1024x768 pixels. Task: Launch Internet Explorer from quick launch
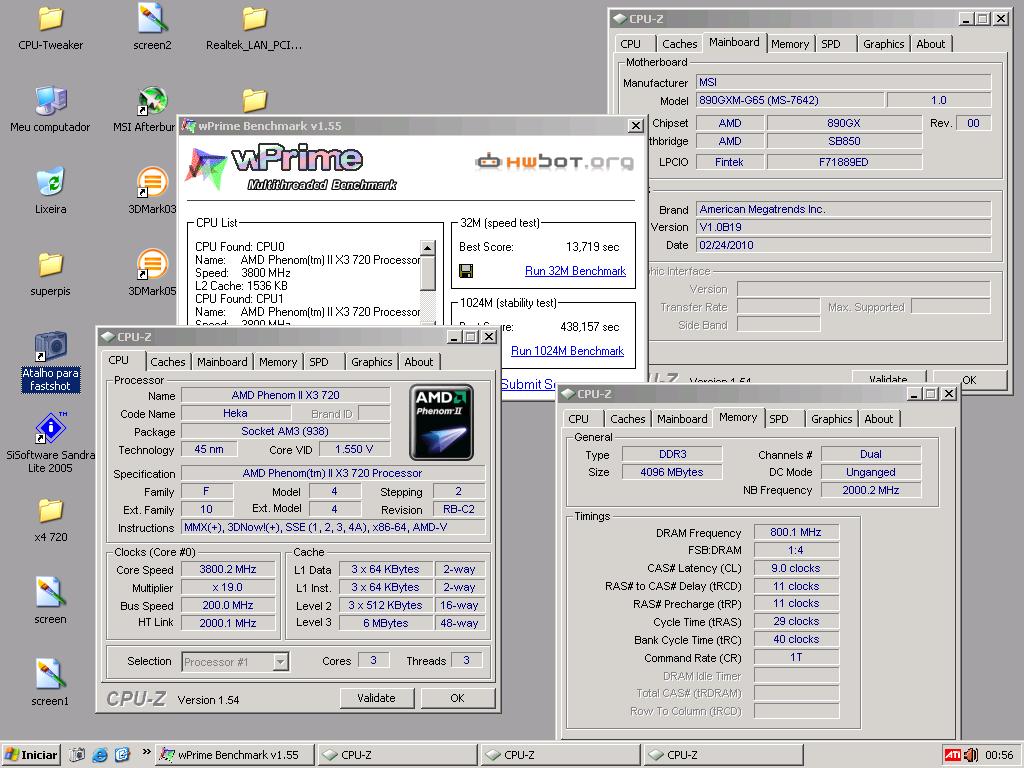tap(100, 755)
